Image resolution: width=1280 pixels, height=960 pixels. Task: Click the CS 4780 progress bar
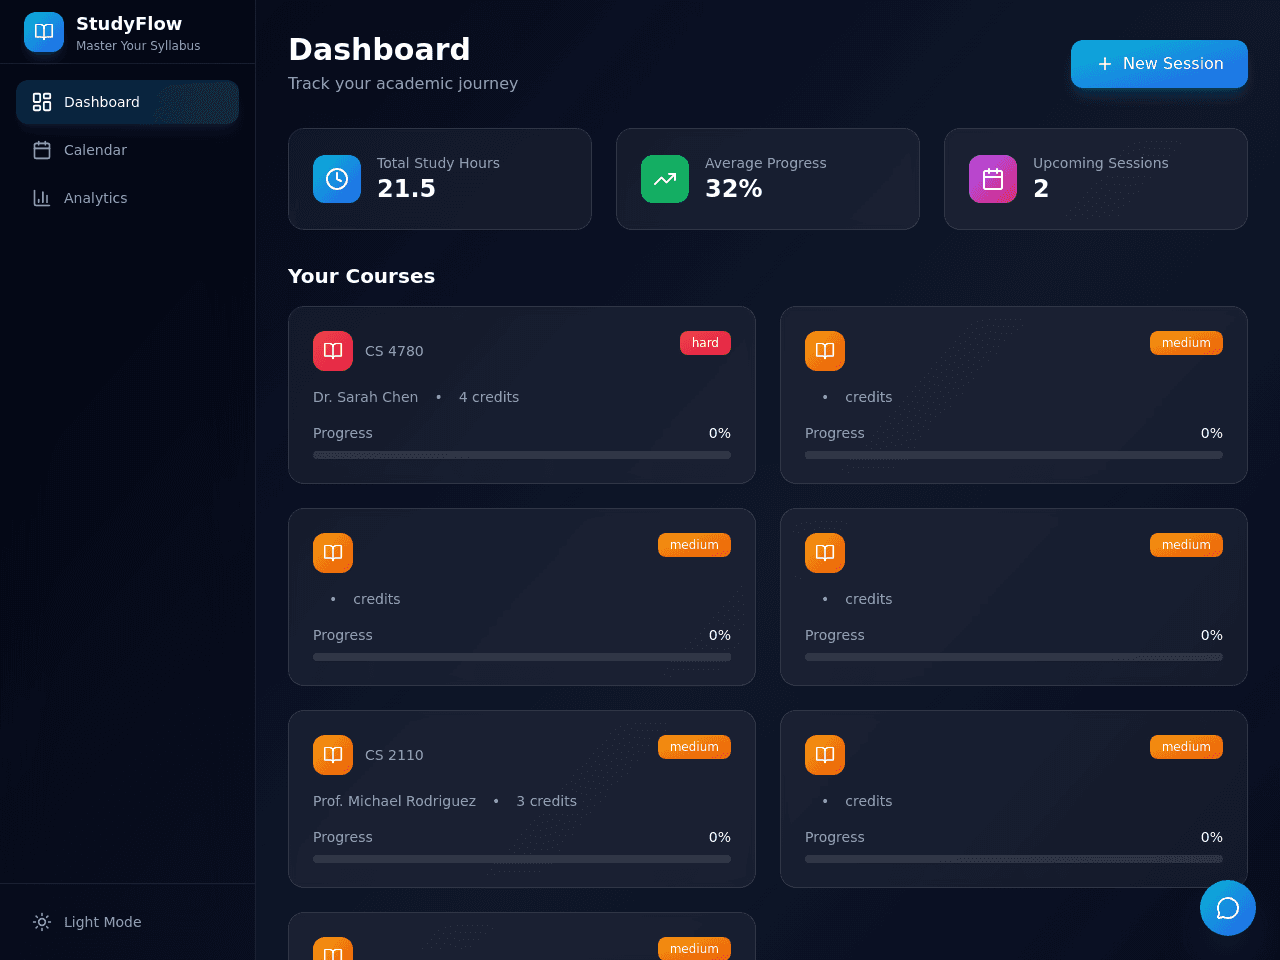(522, 455)
